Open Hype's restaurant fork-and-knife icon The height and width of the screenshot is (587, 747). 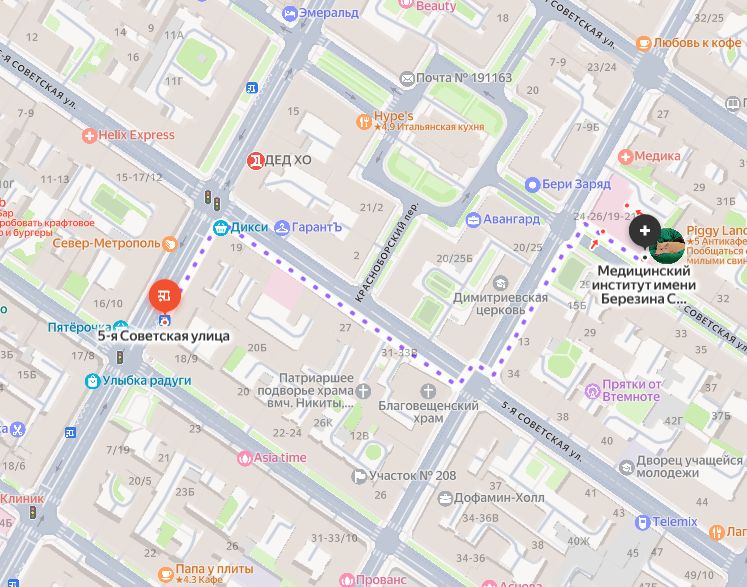point(364,121)
